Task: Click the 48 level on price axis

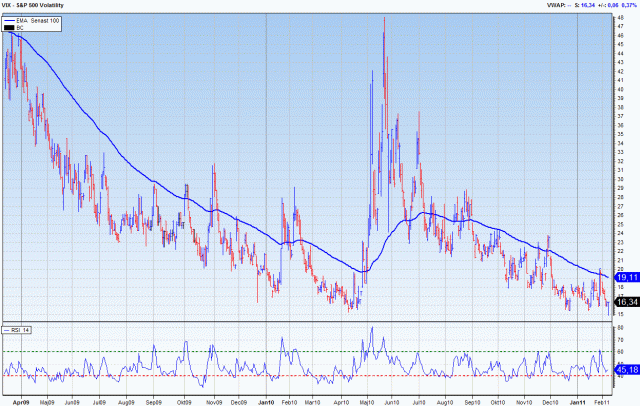Action: click(x=622, y=18)
